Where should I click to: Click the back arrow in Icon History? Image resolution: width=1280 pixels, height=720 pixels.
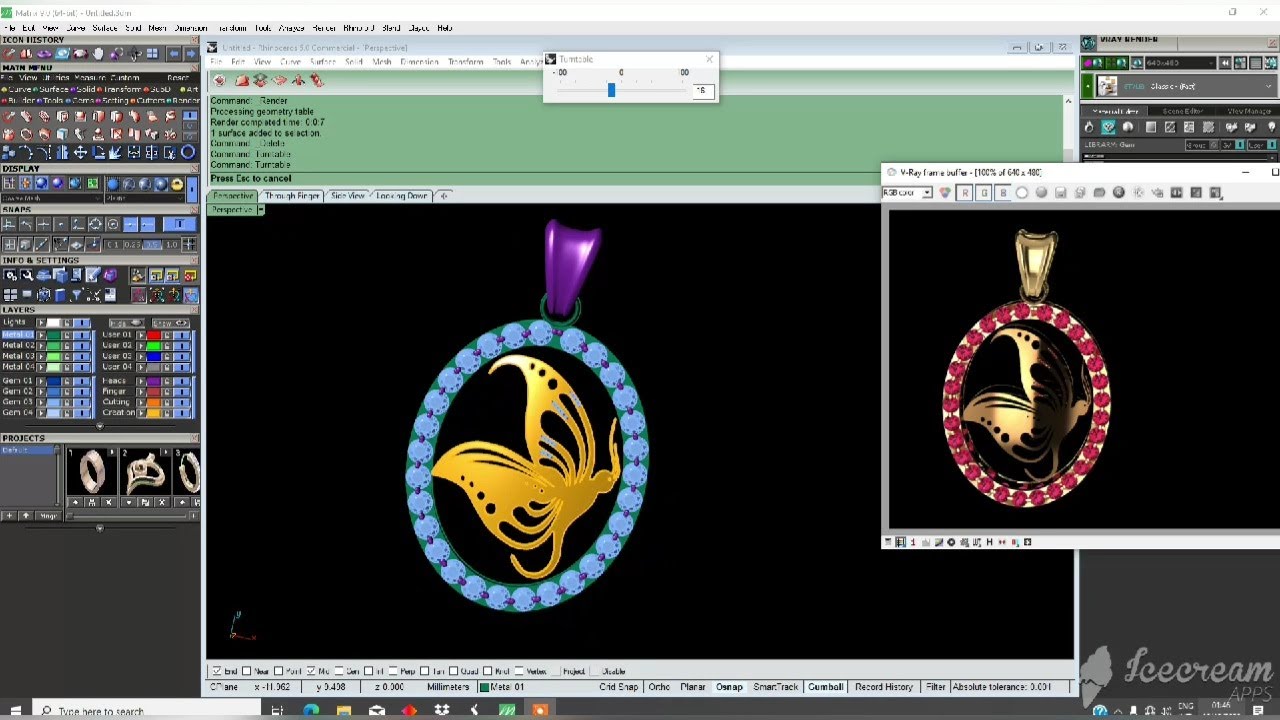(174, 53)
